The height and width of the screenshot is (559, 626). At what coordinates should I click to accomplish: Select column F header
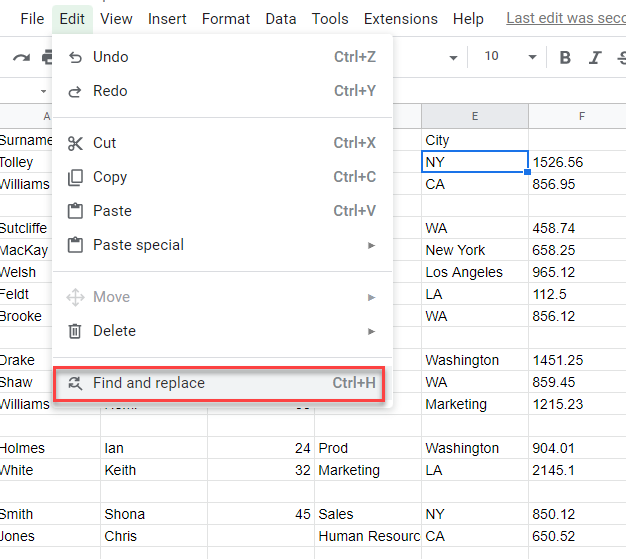[x=580, y=117]
